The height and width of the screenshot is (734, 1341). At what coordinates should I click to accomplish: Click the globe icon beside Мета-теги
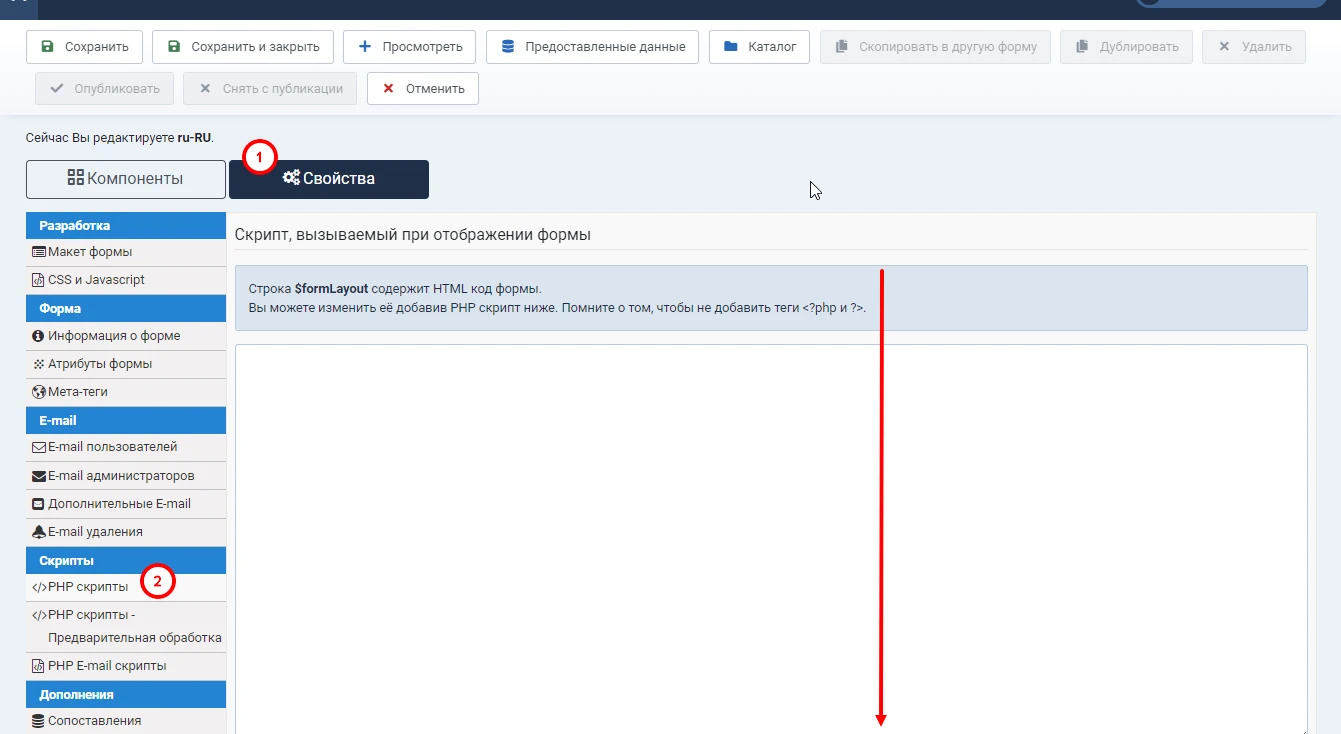coord(39,392)
